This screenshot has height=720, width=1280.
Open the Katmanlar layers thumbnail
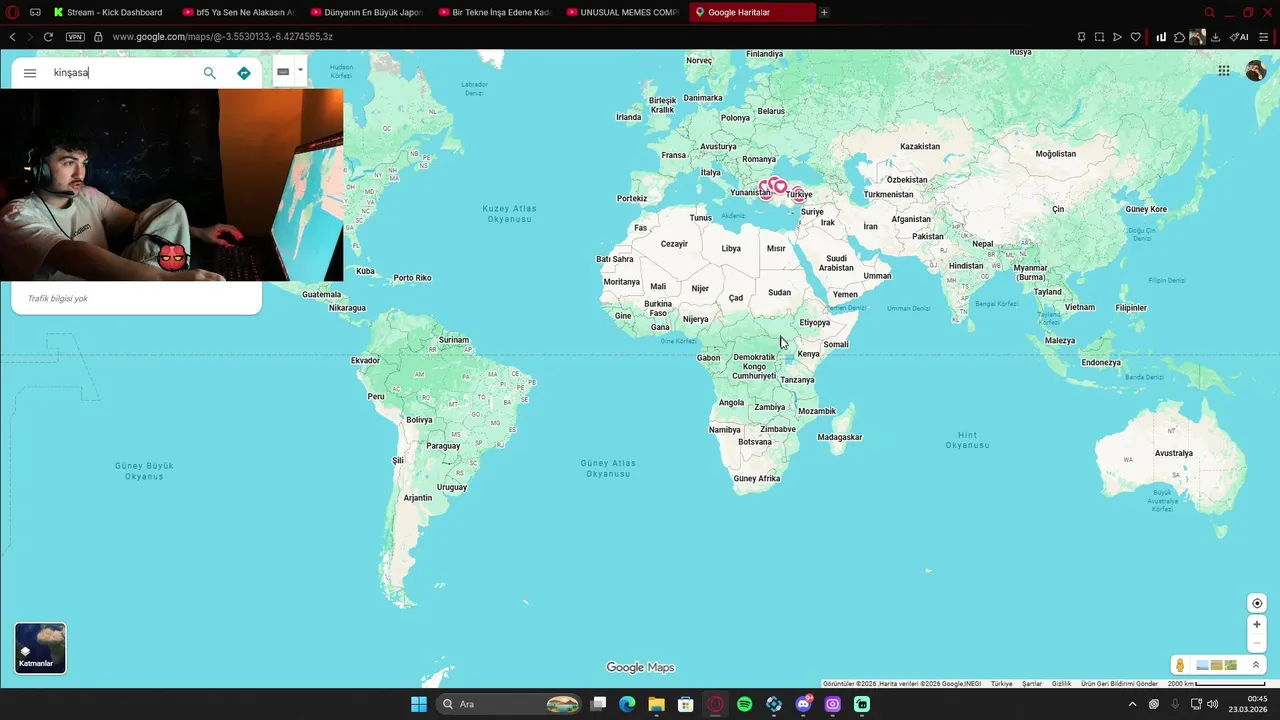click(x=40, y=648)
